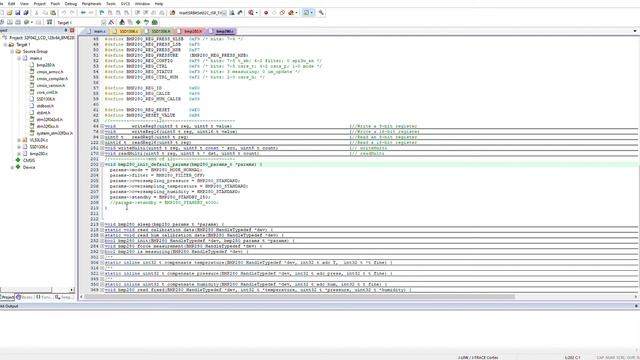Switch to the Books bottom panel tab
The height and width of the screenshot is (360, 640).
click(24, 297)
